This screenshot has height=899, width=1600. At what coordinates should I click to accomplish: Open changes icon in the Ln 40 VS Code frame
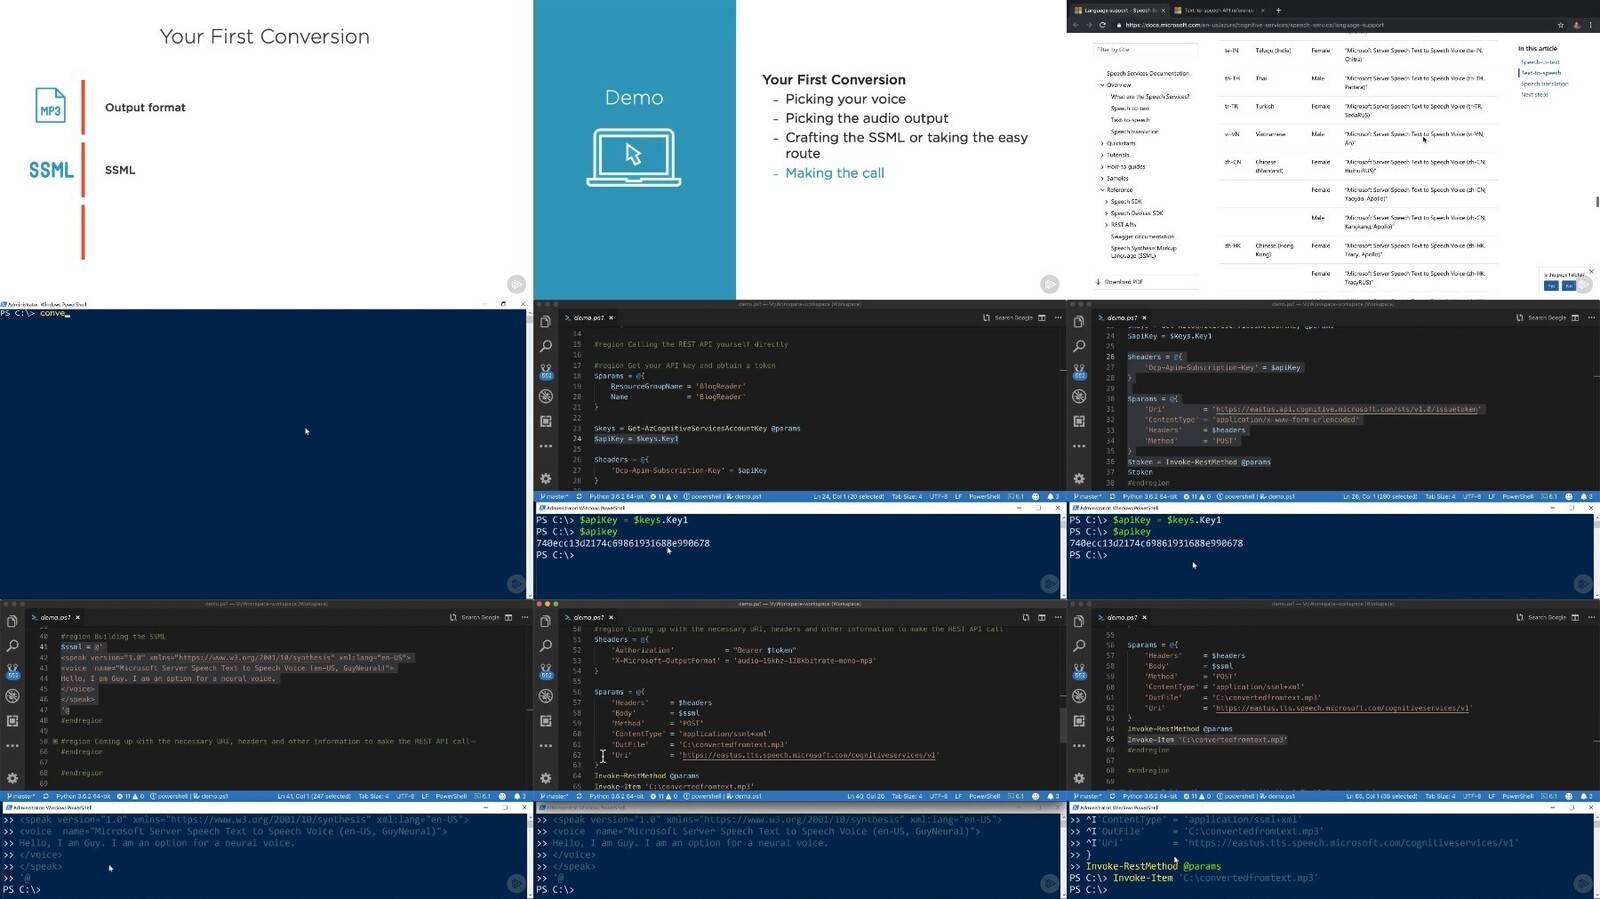pos(1026,617)
